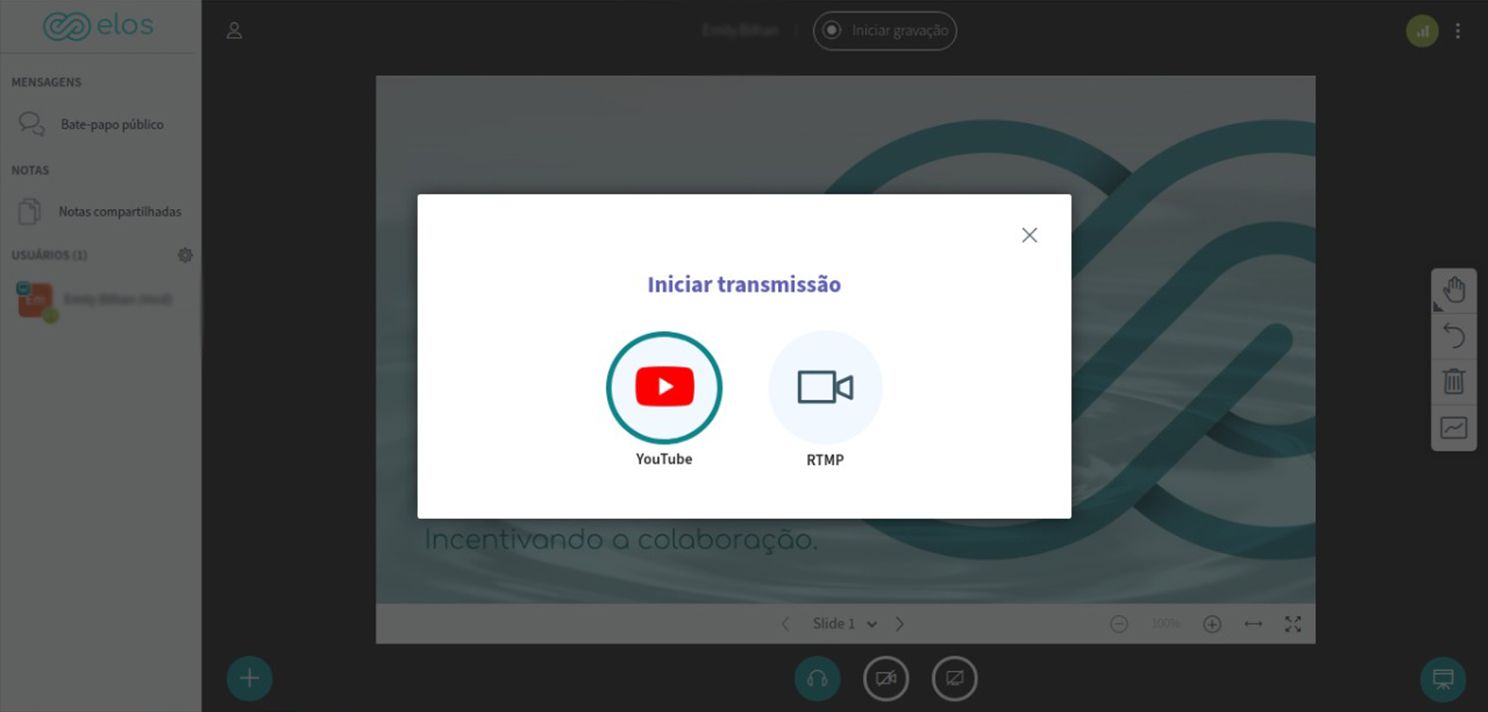The image size is (1488, 712).
Task: Open the three-dot options menu
Action: coord(1458,31)
